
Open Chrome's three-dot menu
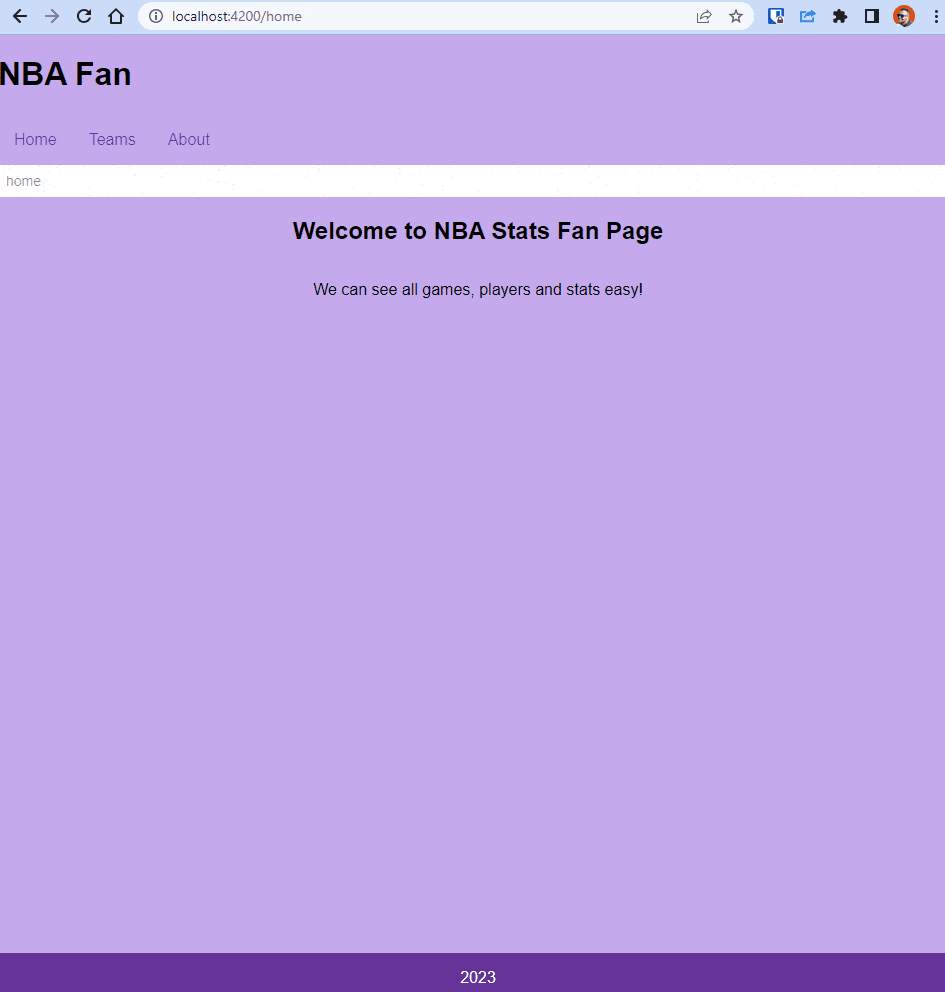[935, 16]
